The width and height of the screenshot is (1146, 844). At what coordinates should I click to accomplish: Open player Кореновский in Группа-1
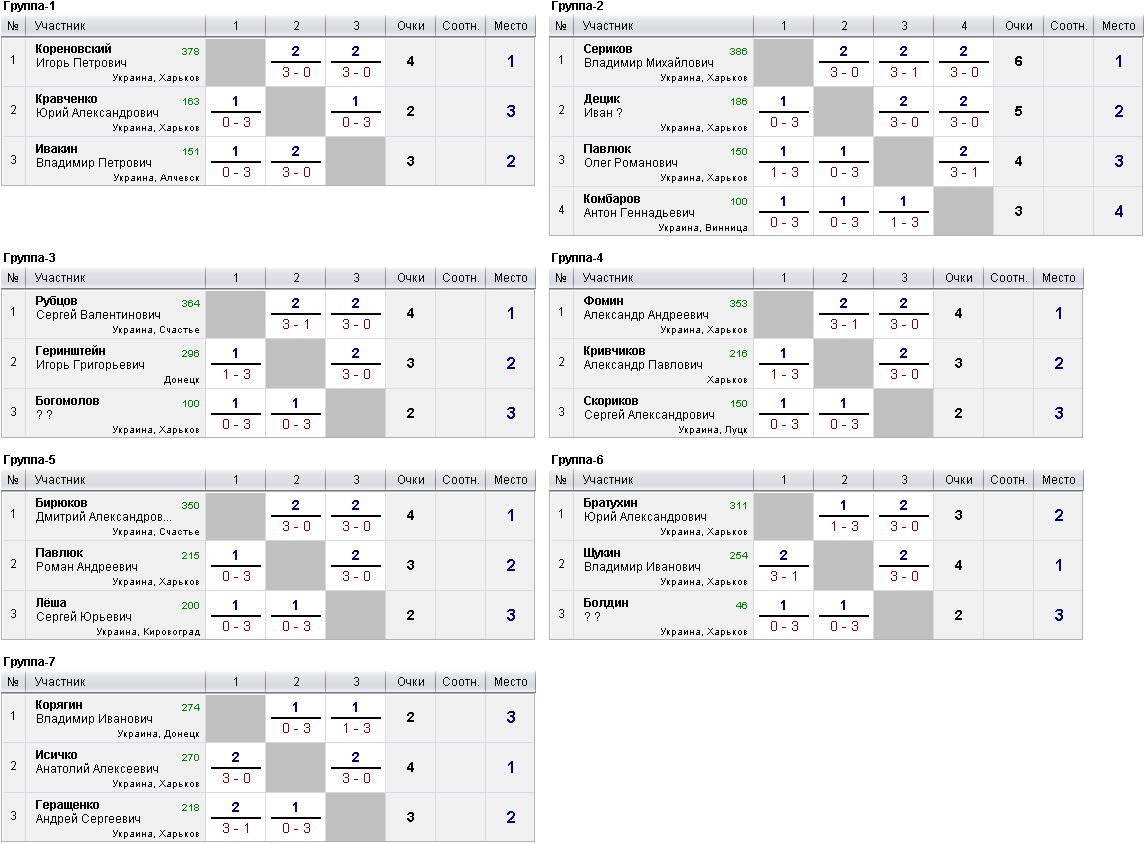pos(73,49)
